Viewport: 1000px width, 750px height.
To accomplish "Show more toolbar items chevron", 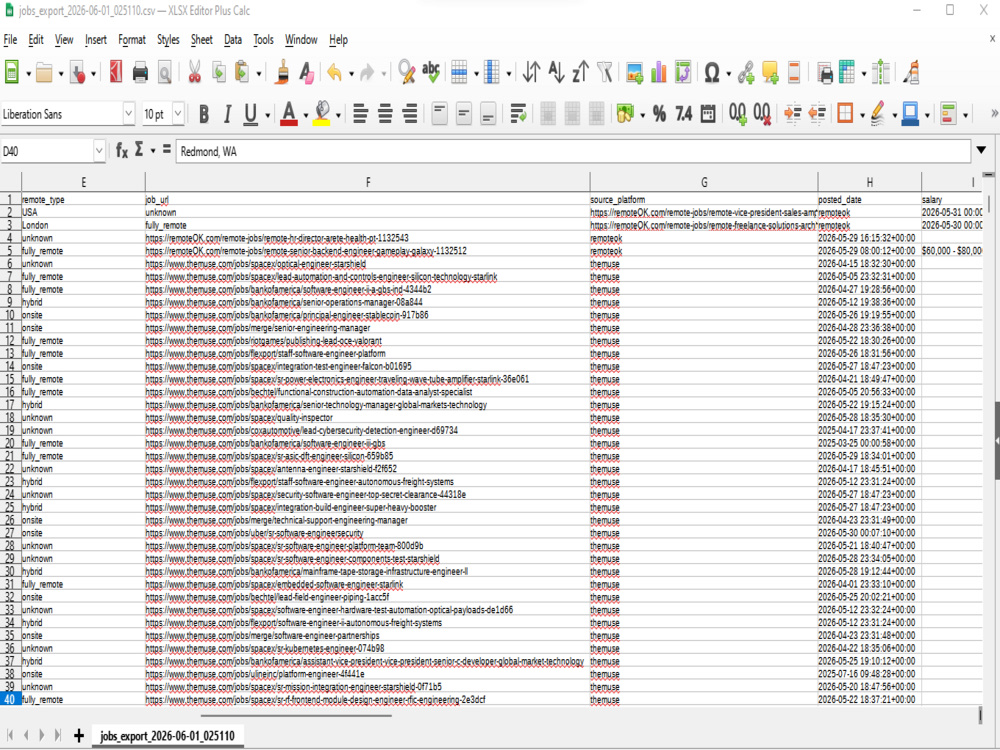I will coord(994,114).
